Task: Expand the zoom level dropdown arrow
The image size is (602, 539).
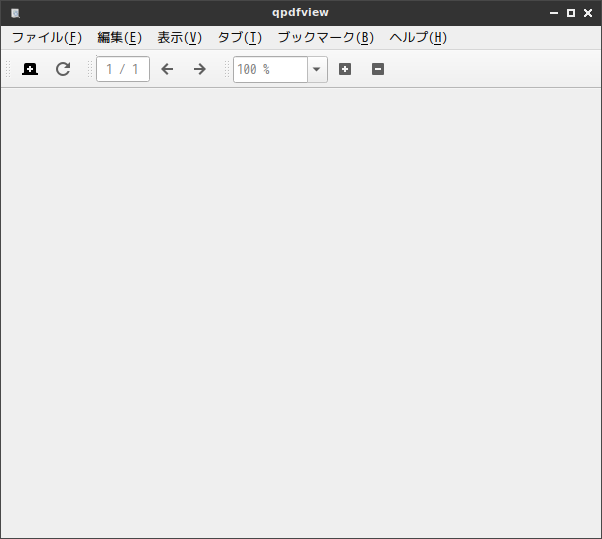Action: point(317,69)
